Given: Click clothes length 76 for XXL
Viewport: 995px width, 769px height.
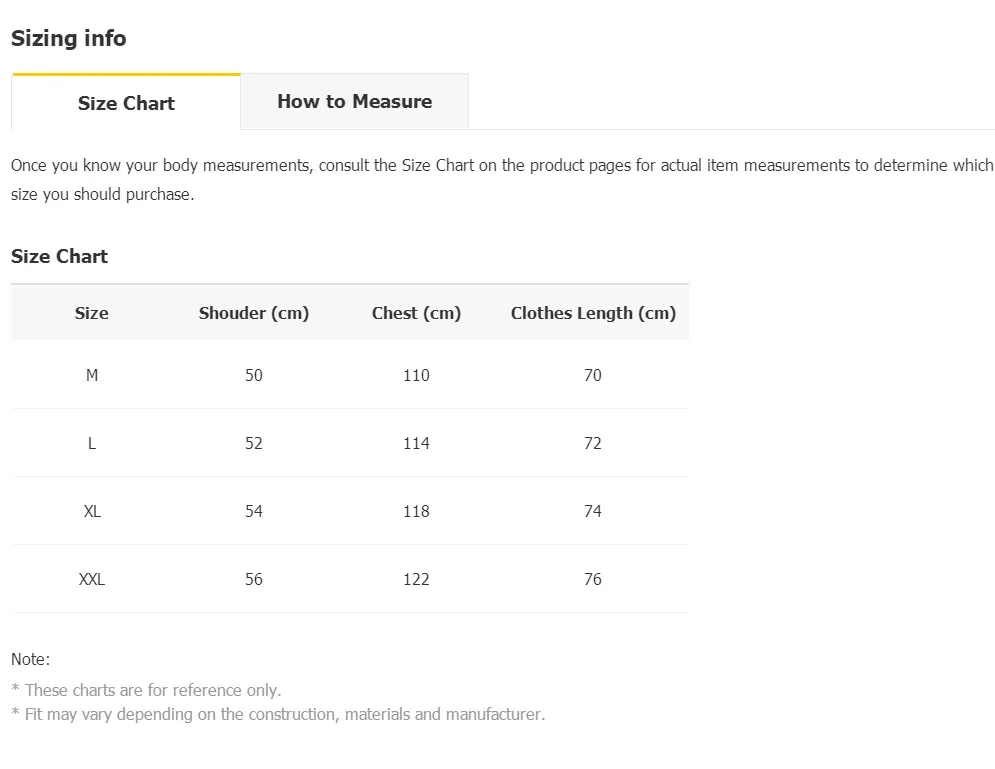Looking at the screenshot, I should click(x=593, y=579).
